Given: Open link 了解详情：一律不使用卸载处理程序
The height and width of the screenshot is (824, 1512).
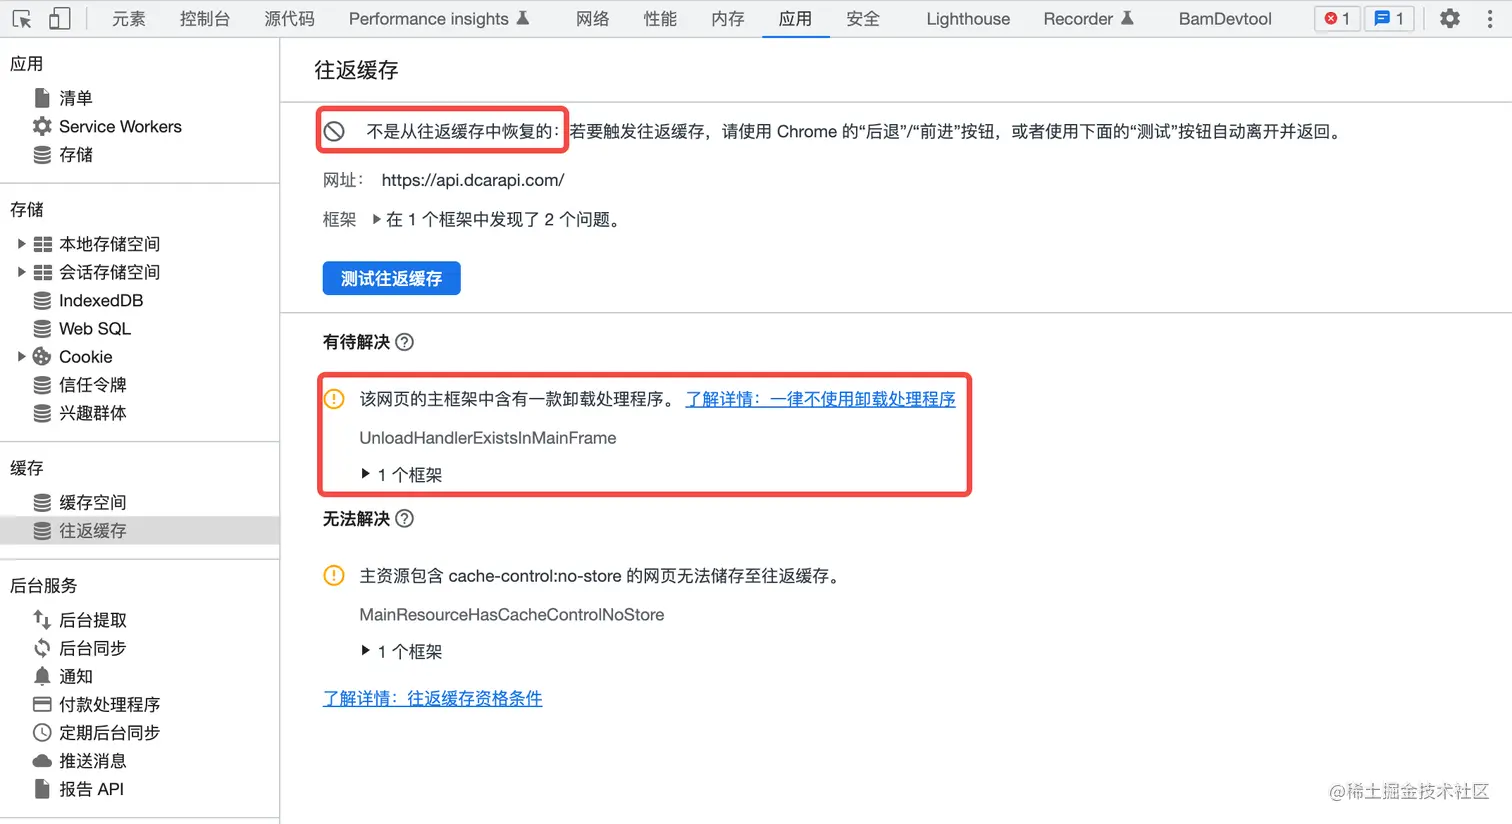Looking at the screenshot, I should [820, 399].
